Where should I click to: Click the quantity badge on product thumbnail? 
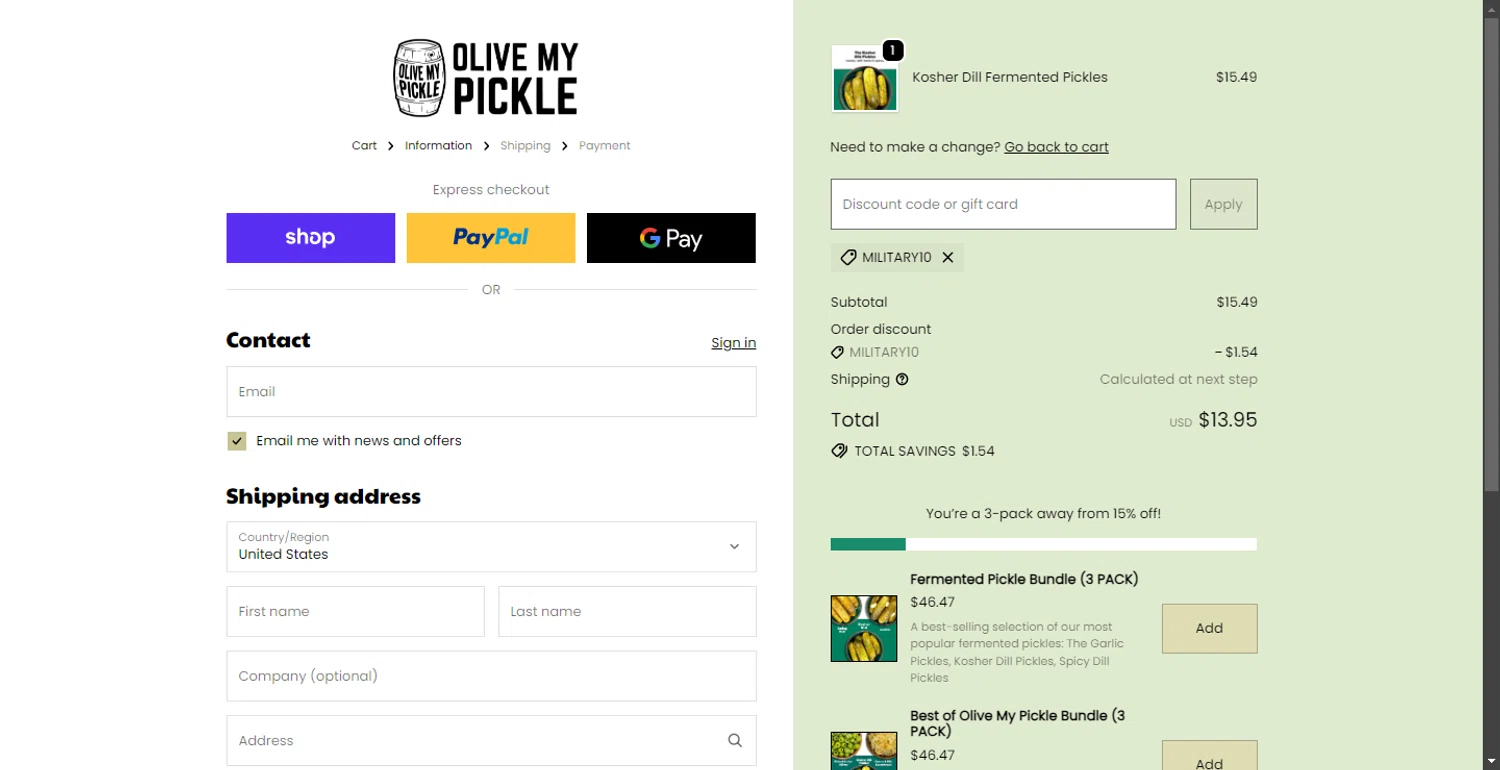pyautogui.click(x=893, y=50)
